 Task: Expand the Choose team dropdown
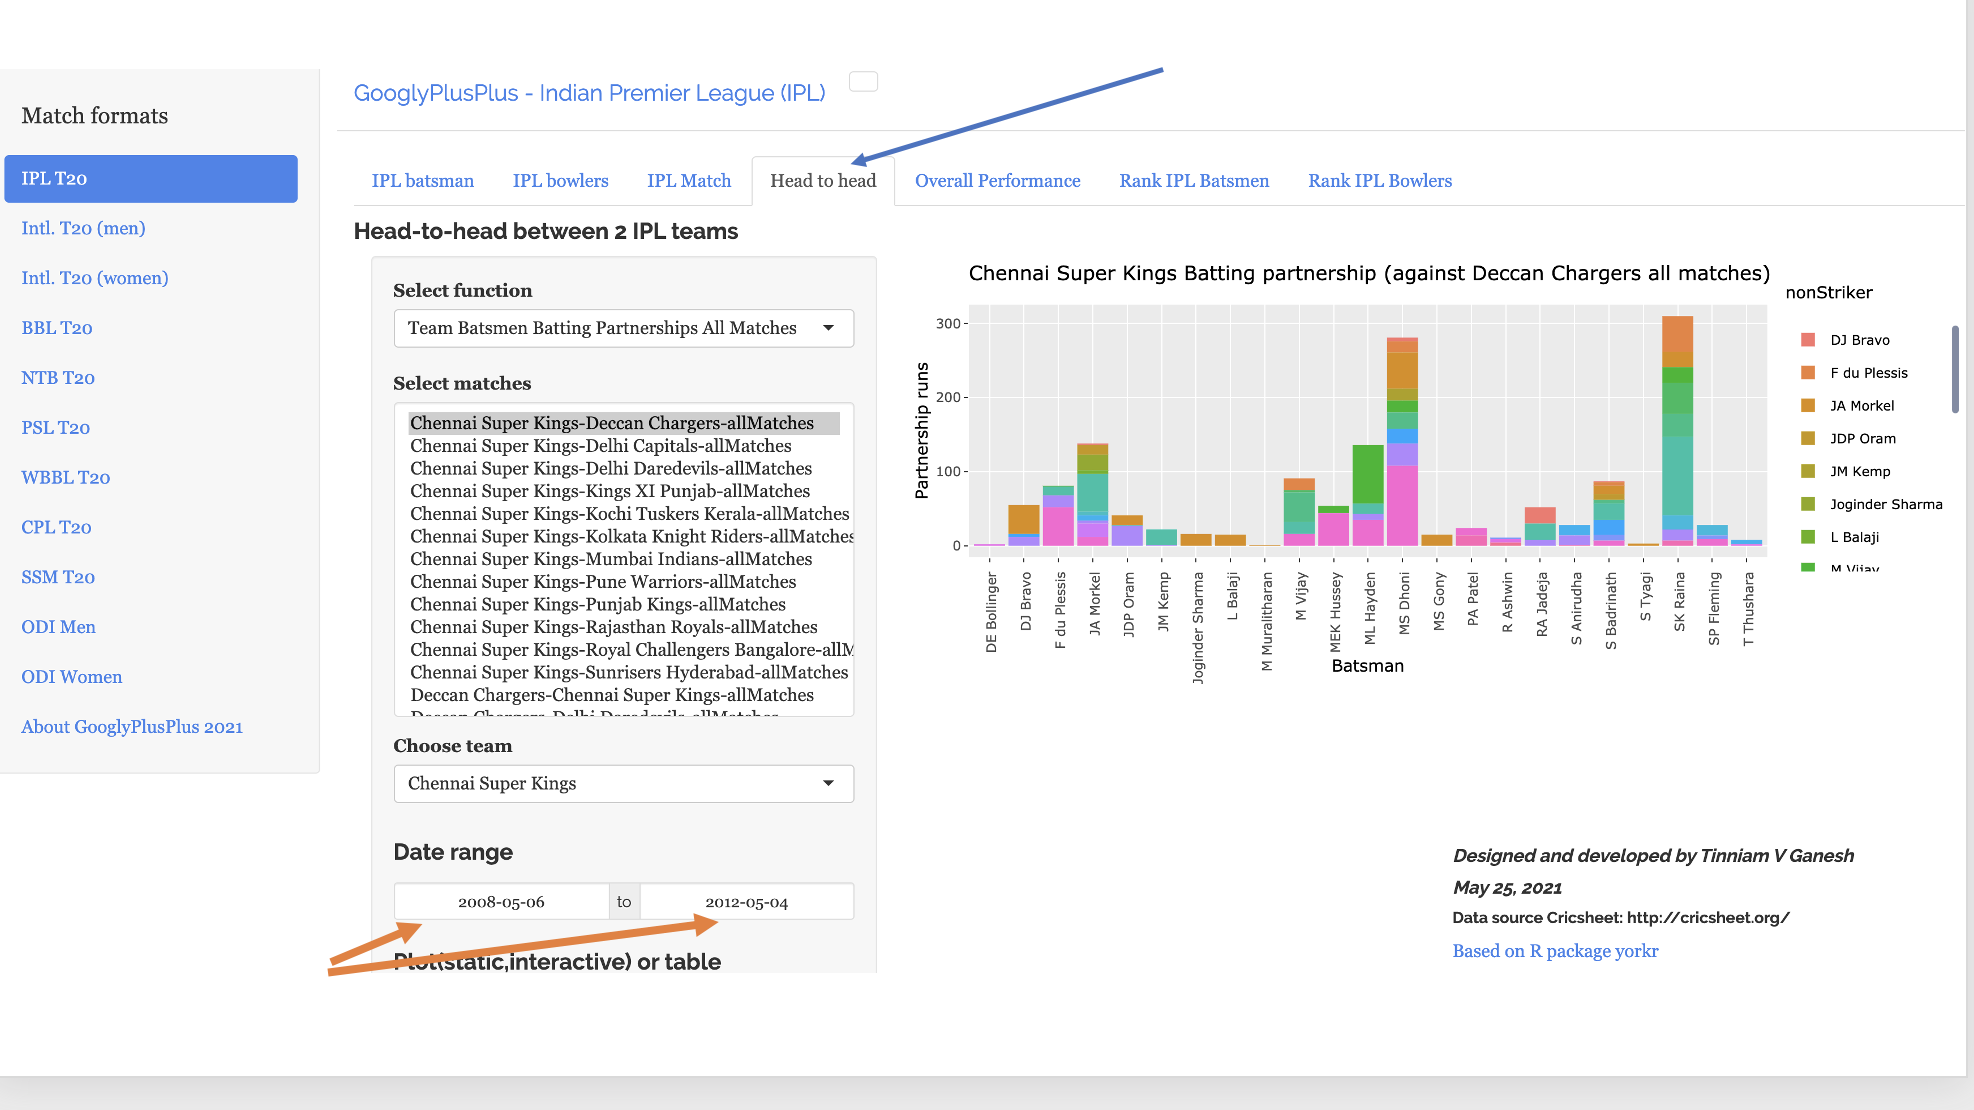[x=828, y=783]
